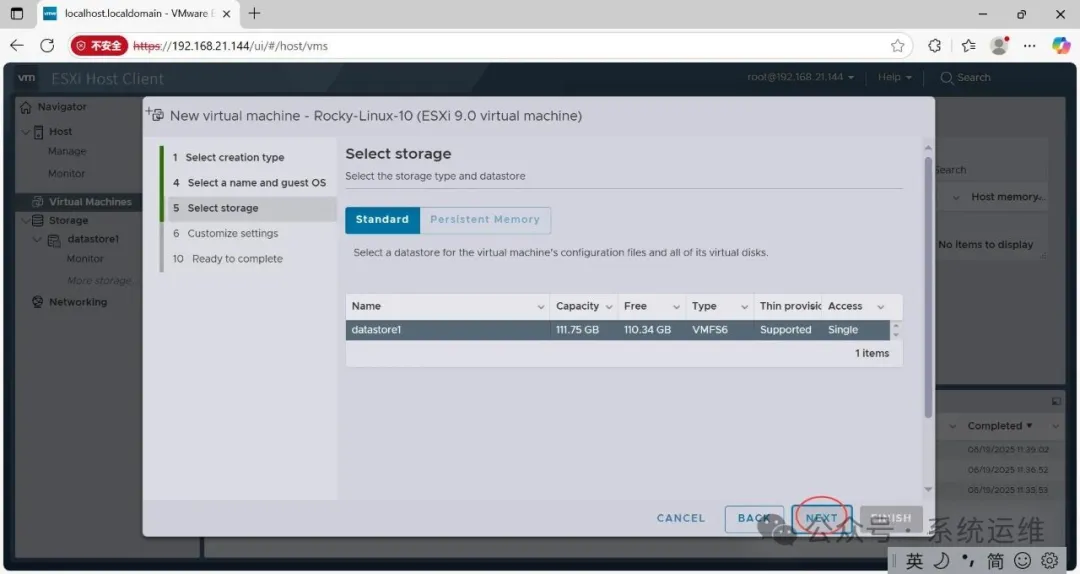Close the localhost.localdomain browser tab
Viewport: 1080px width, 574px height.
[x=226, y=14]
